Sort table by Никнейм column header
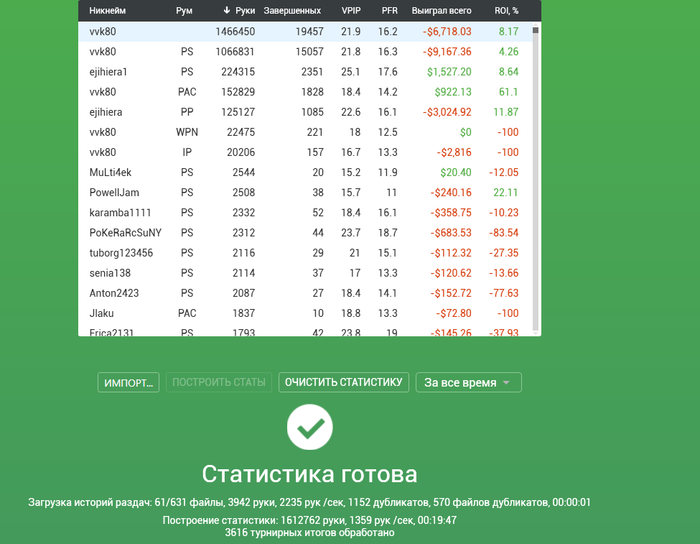The height and width of the screenshot is (544, 700). (x=108, y=11)
